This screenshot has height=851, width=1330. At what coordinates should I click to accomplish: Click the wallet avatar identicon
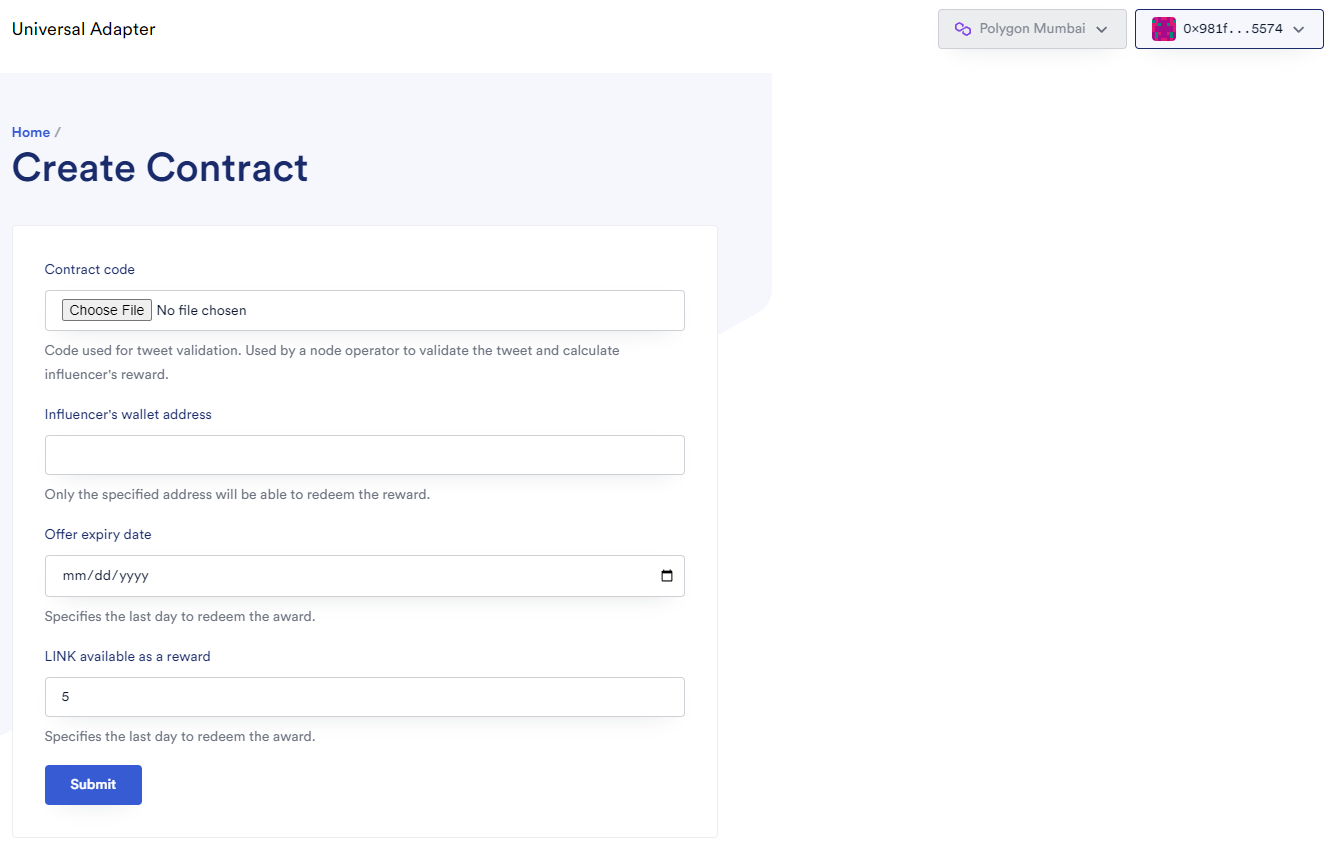[x=1163, y=29]
